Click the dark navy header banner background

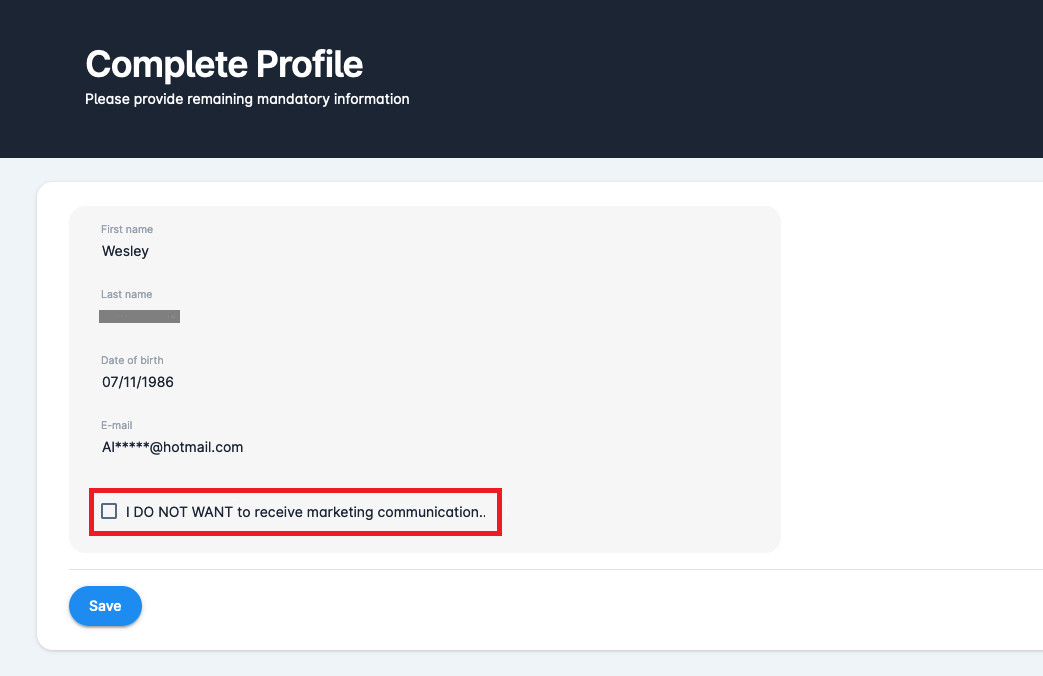(x=700, y=80)
